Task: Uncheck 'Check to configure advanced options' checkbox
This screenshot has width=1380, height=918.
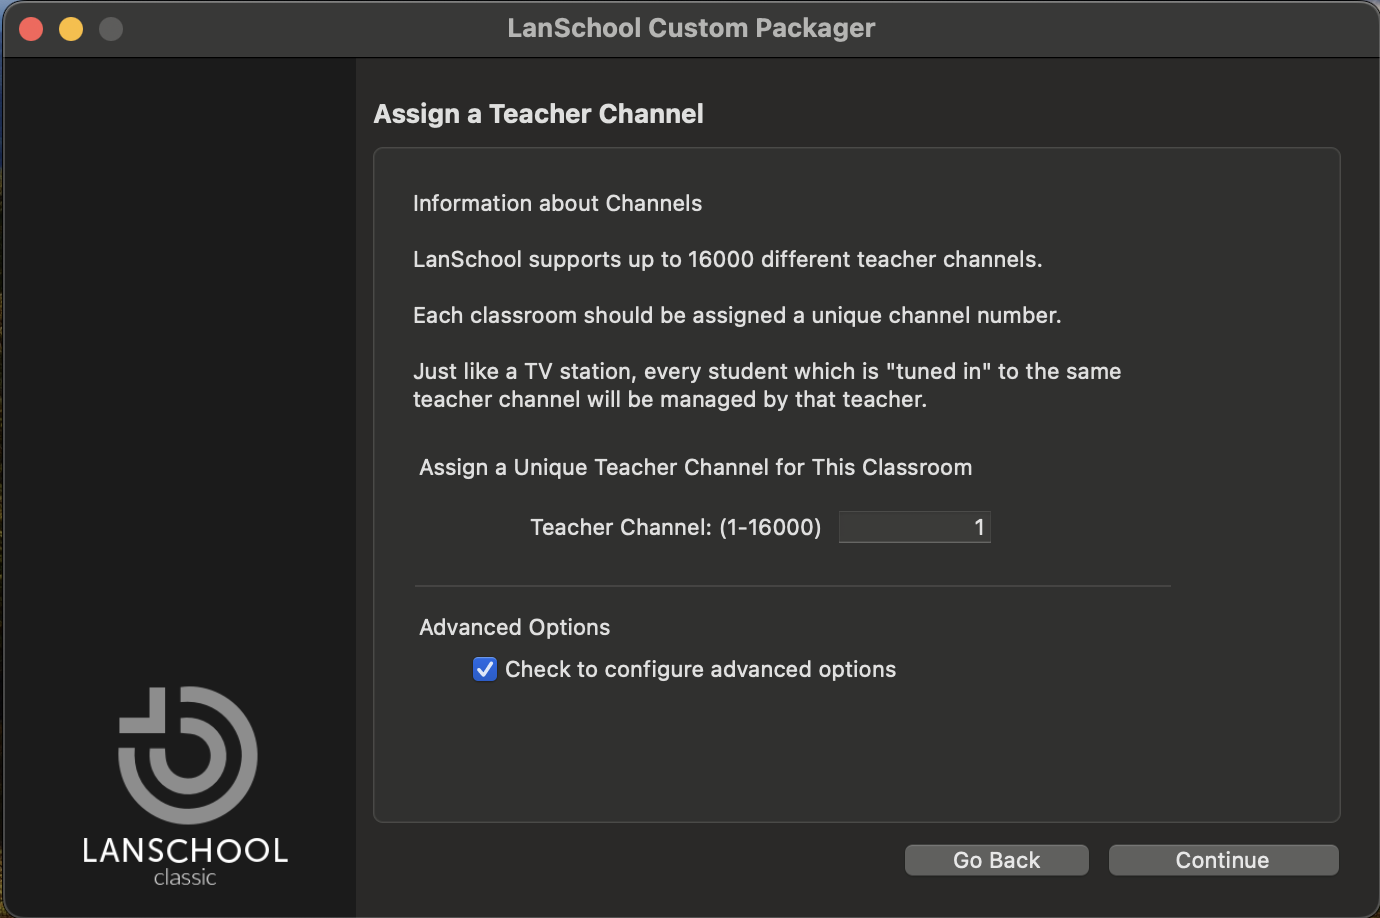Action: [x=485, y=669]
